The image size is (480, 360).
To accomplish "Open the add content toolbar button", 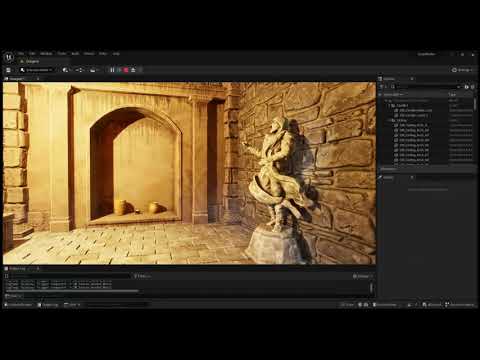I will pos(66,70).
